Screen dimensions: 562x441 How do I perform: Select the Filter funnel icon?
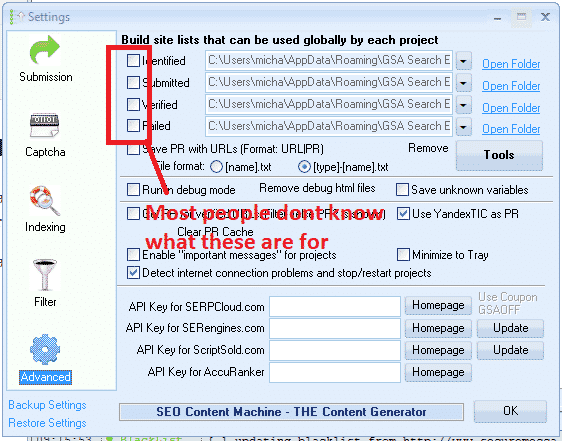pyautogui.click(x=44, y=275)
